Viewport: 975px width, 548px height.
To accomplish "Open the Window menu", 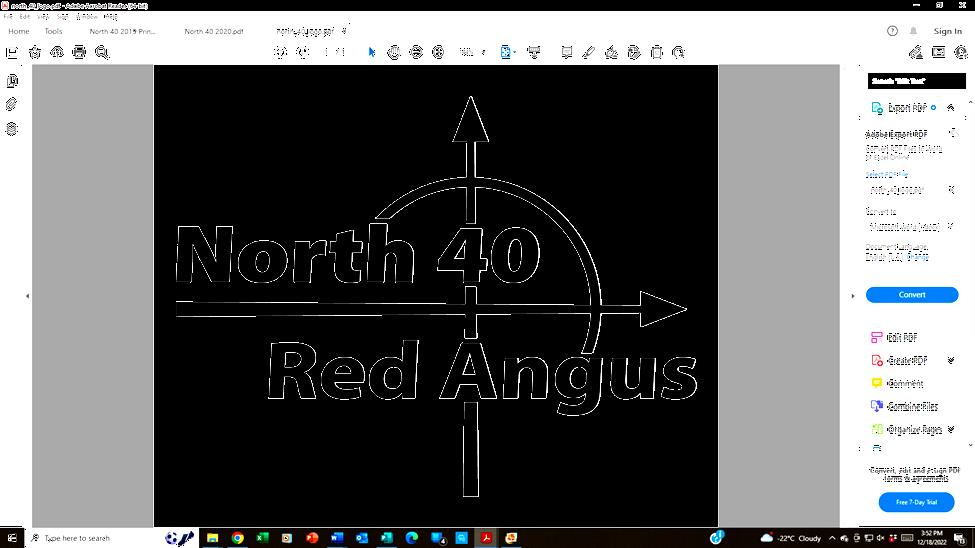I will tap(87, 17).
